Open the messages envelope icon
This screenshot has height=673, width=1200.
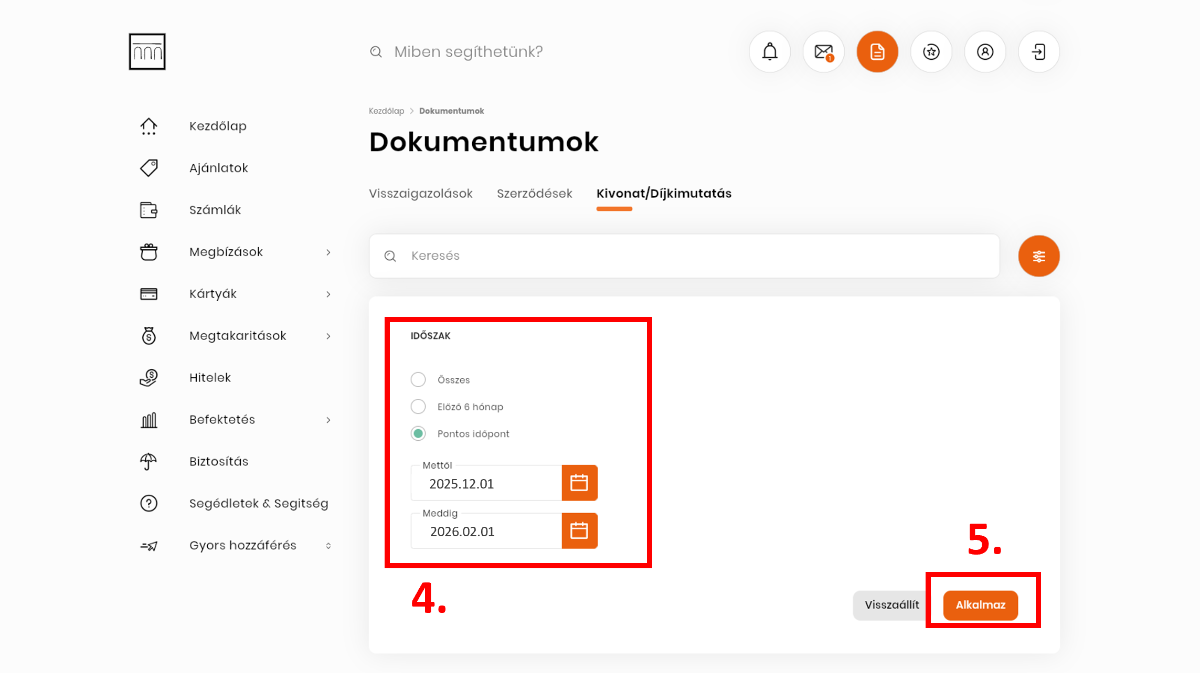click(x=824, y=52)
